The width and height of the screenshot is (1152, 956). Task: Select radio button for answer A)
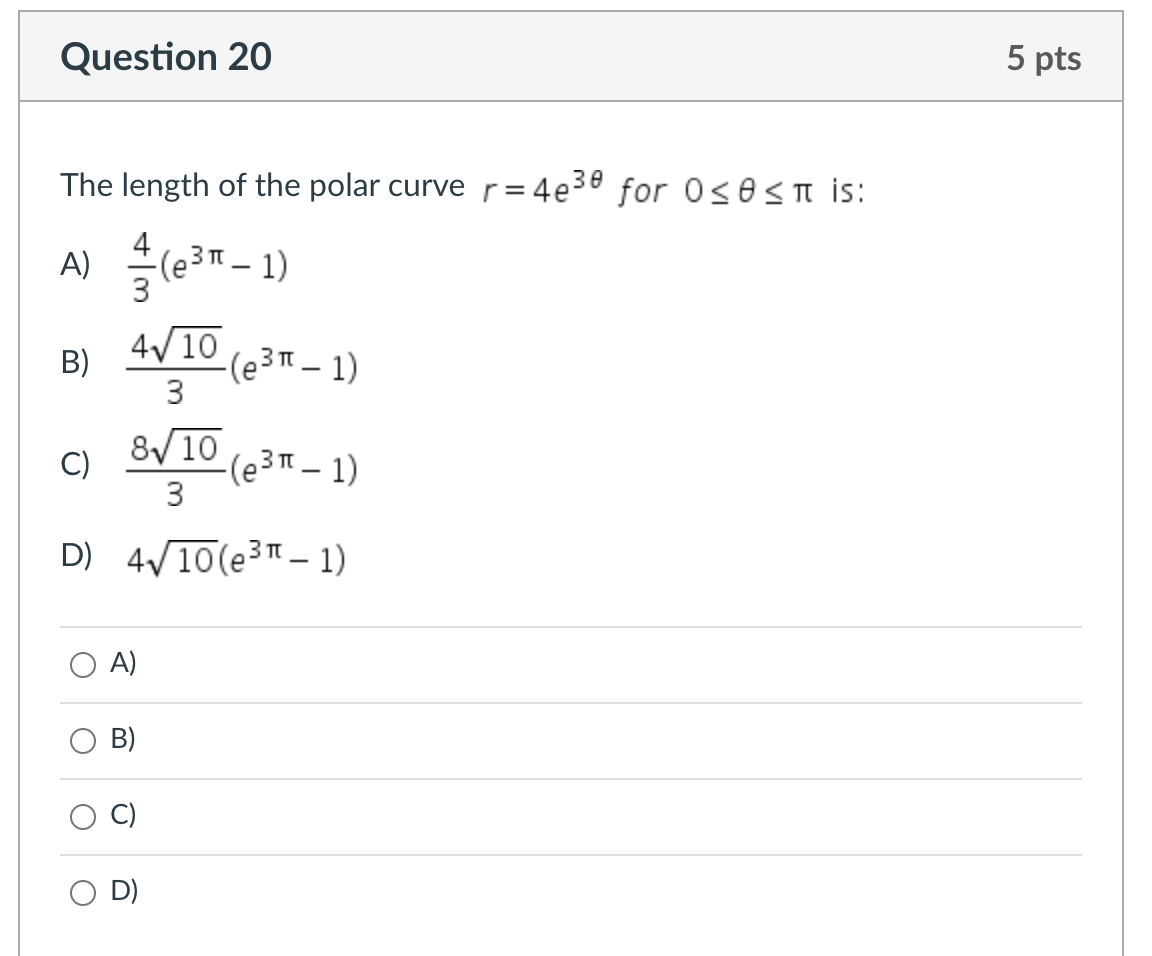(x=82, y=665)
